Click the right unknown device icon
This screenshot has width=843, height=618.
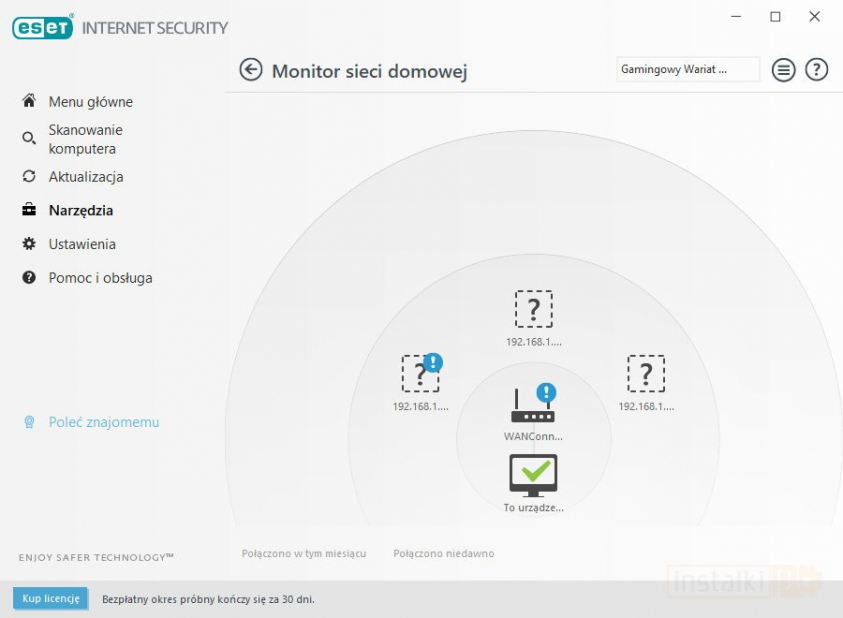click(646, 374)
